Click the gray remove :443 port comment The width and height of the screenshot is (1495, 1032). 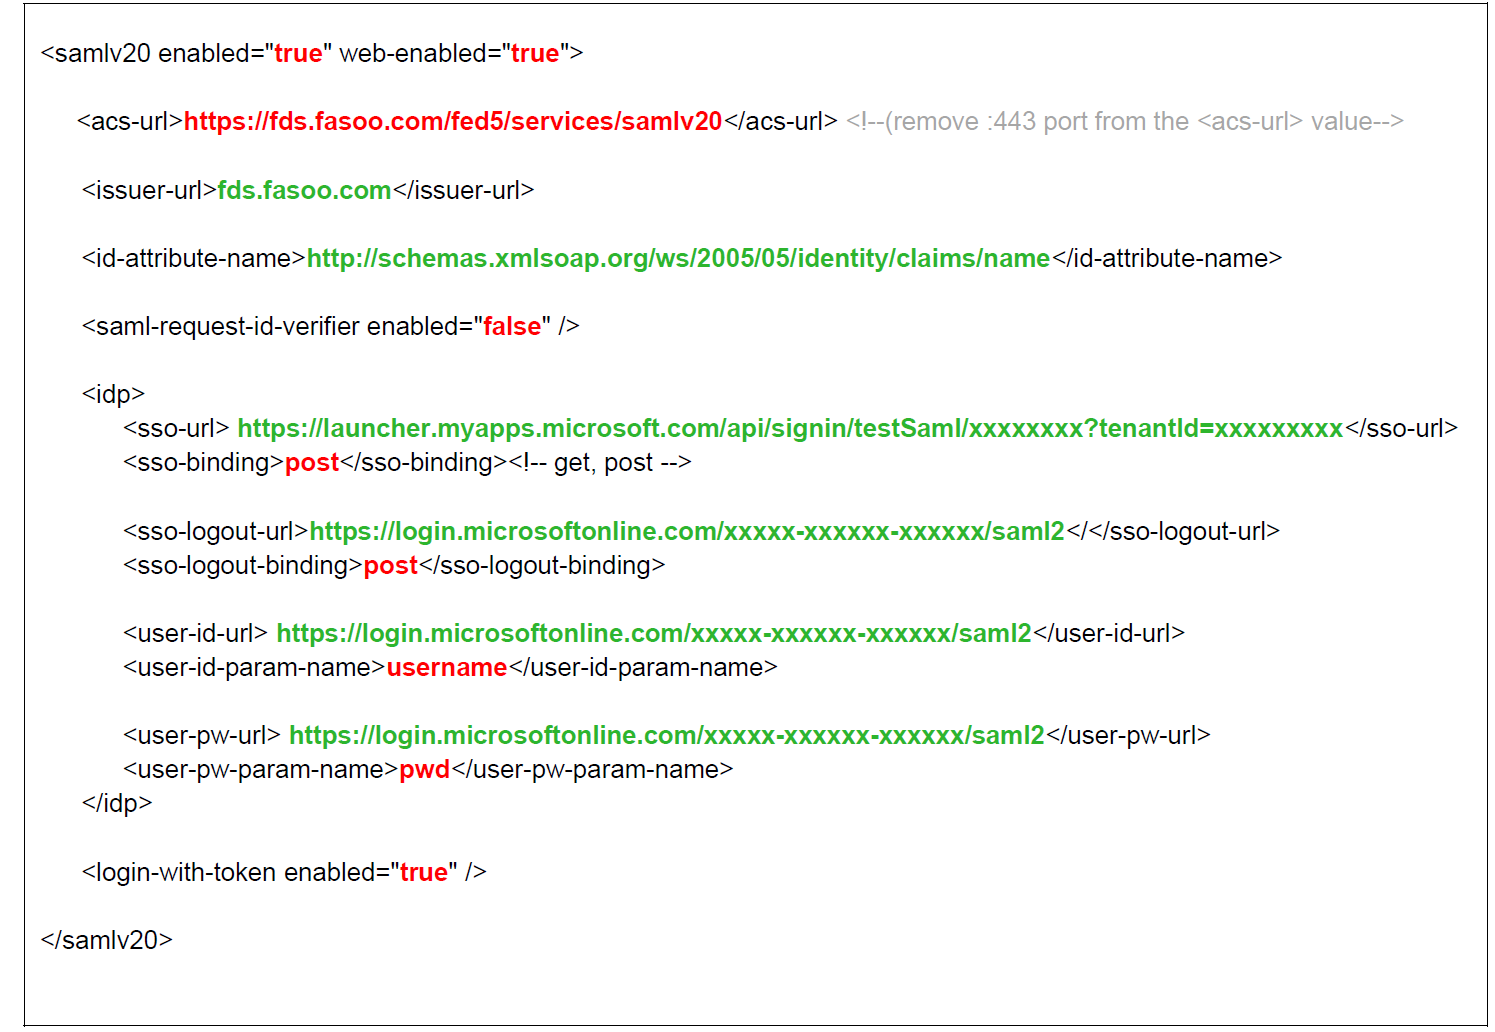pos(1125,122)
